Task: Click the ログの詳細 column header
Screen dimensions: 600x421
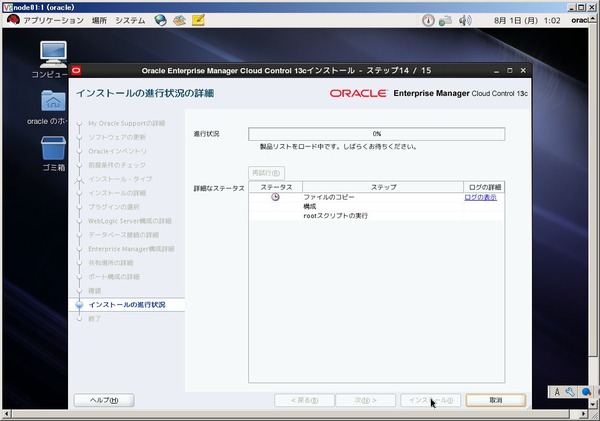Action: point(484,187)
